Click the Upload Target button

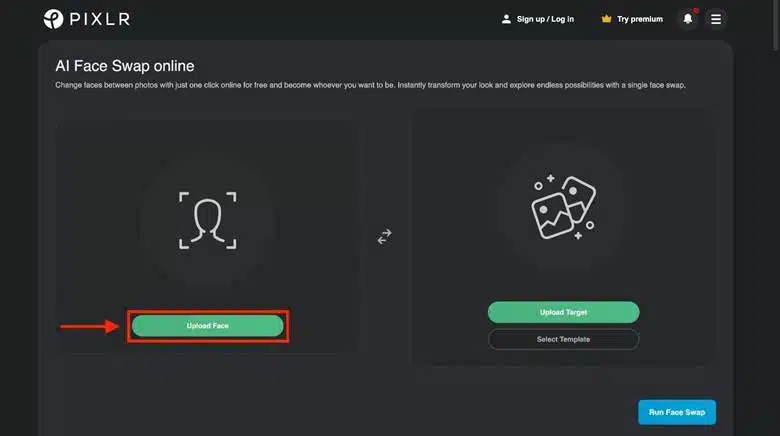pos(564,312)
